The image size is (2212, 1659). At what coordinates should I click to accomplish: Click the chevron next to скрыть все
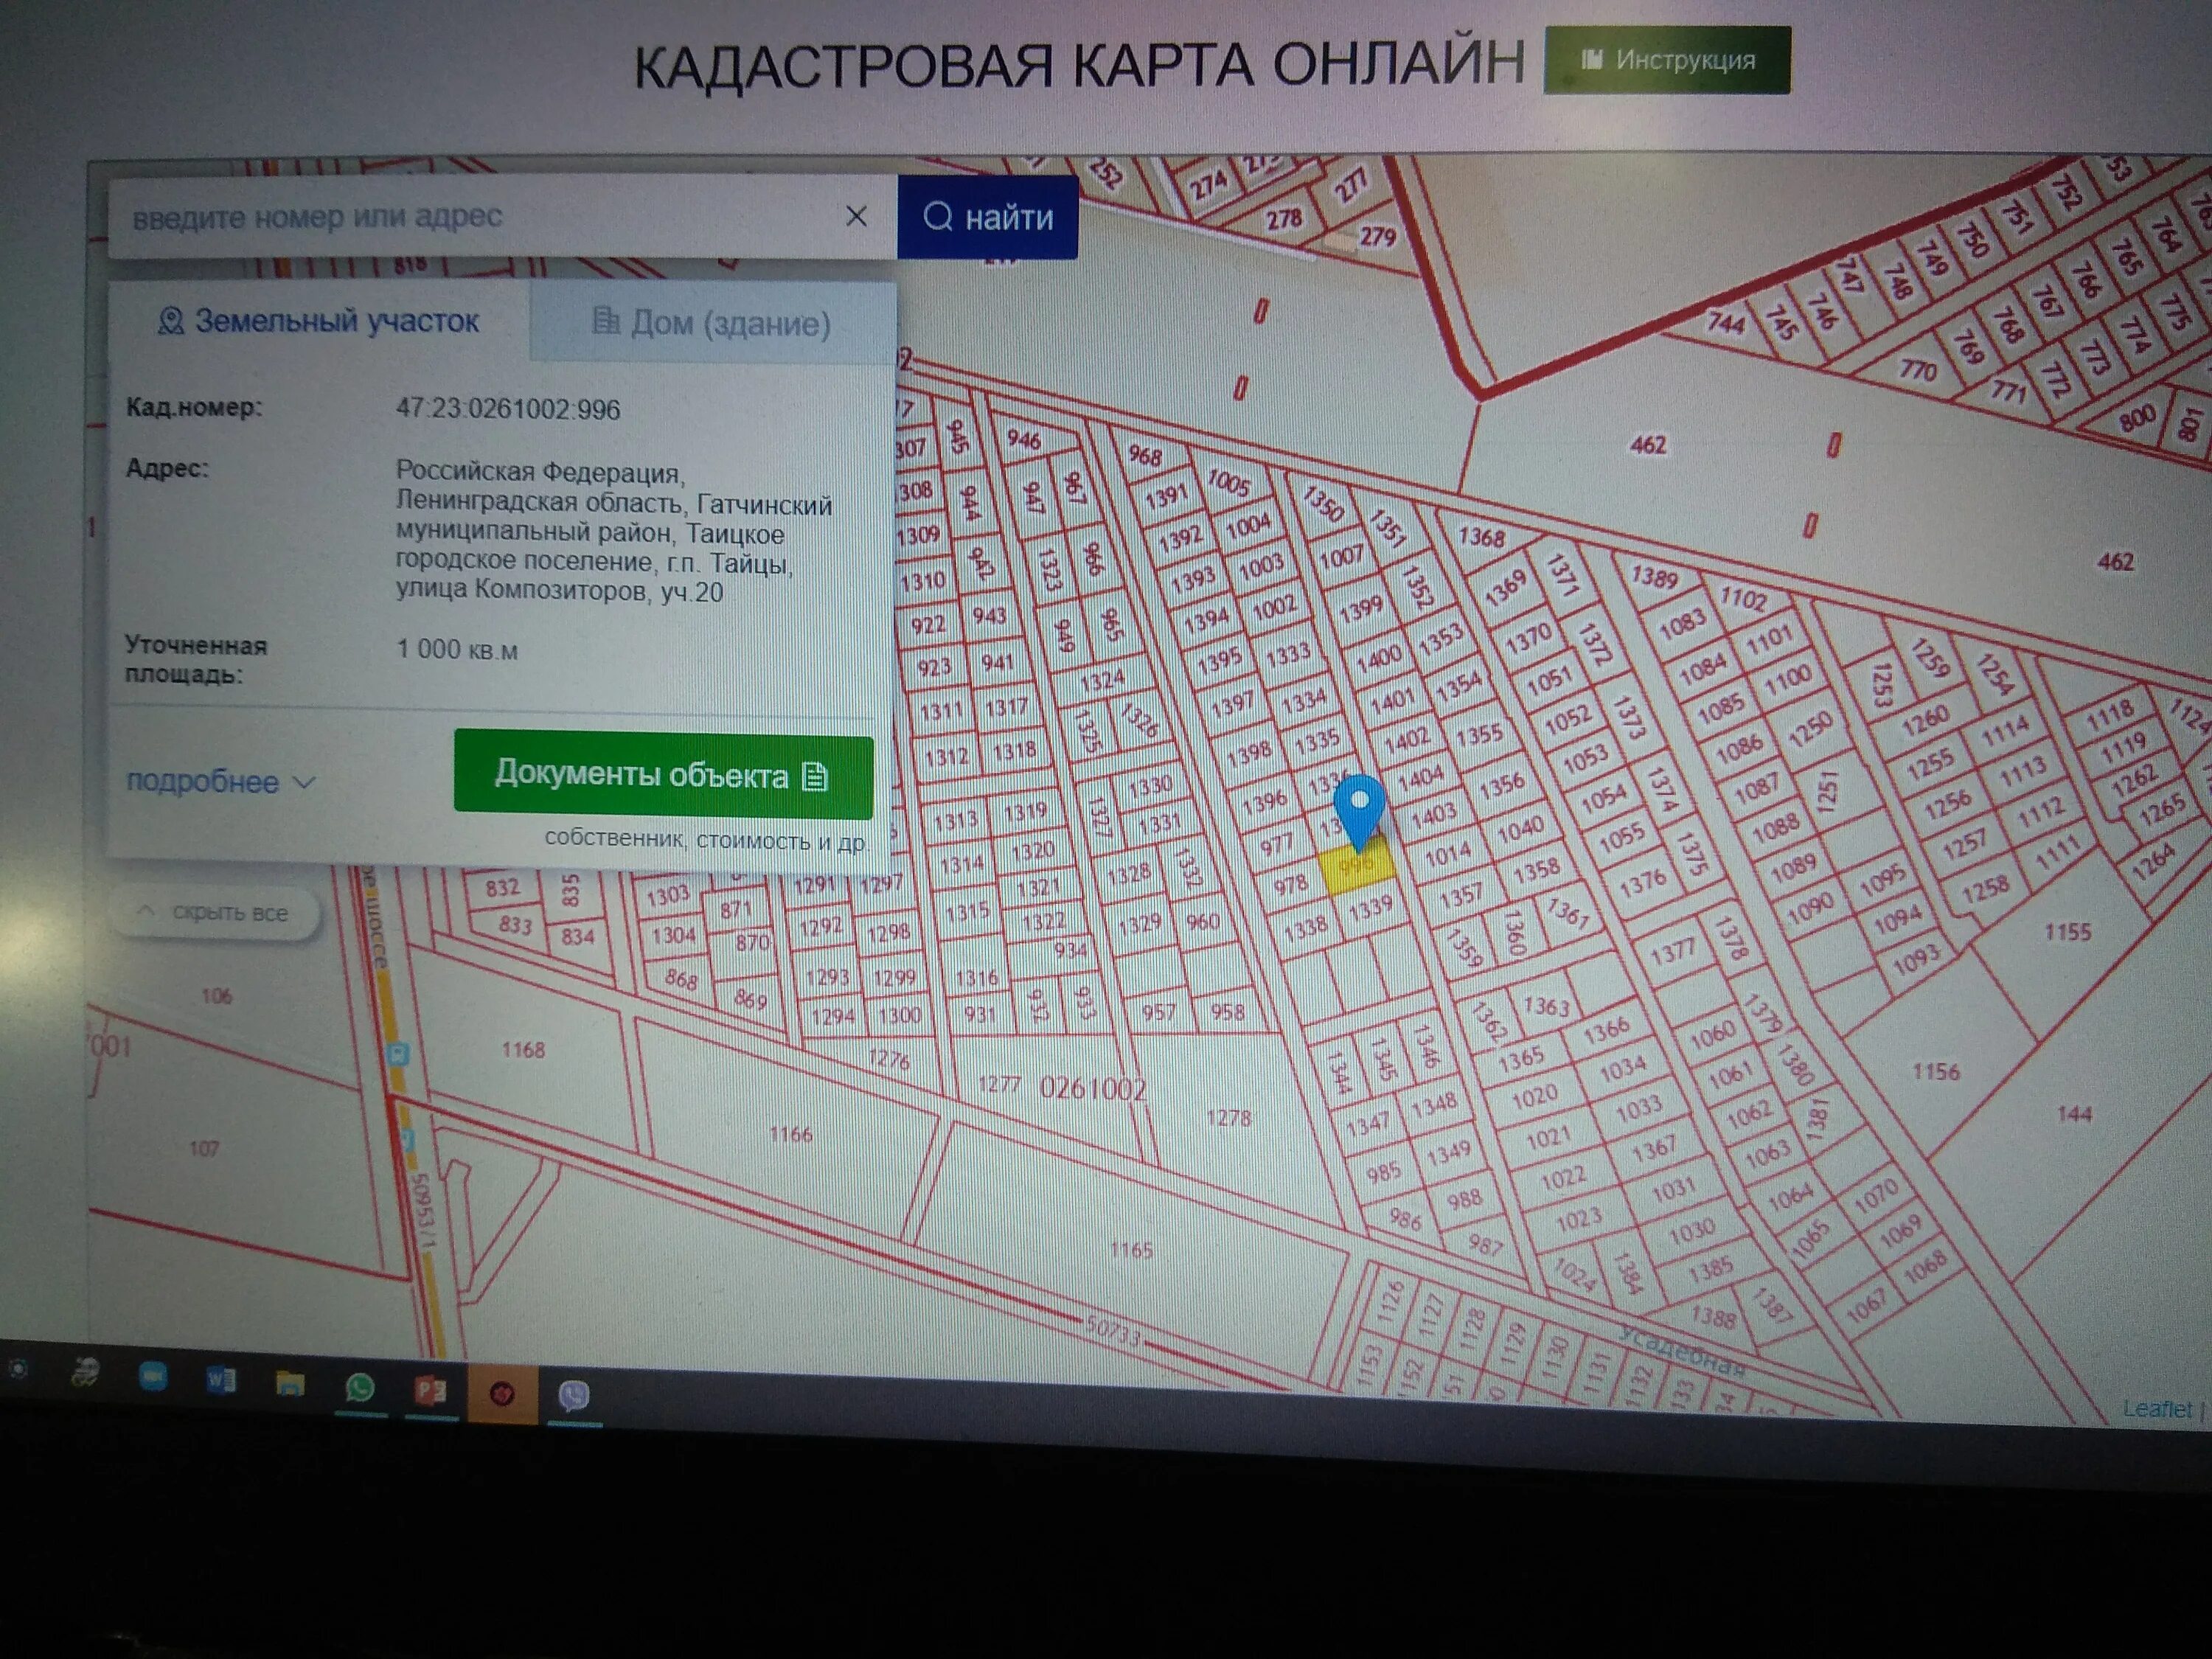[x=146, y=912]
